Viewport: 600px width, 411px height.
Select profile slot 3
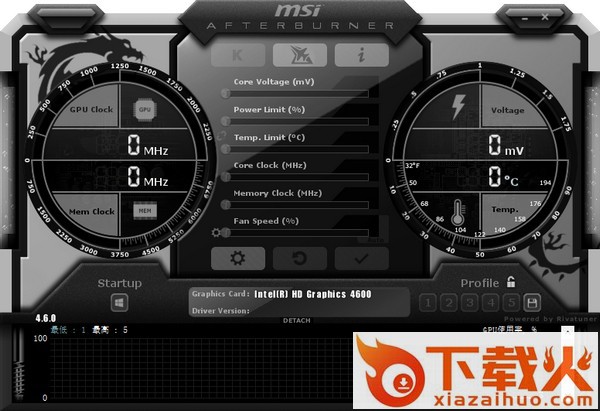(x=469, y=303)
